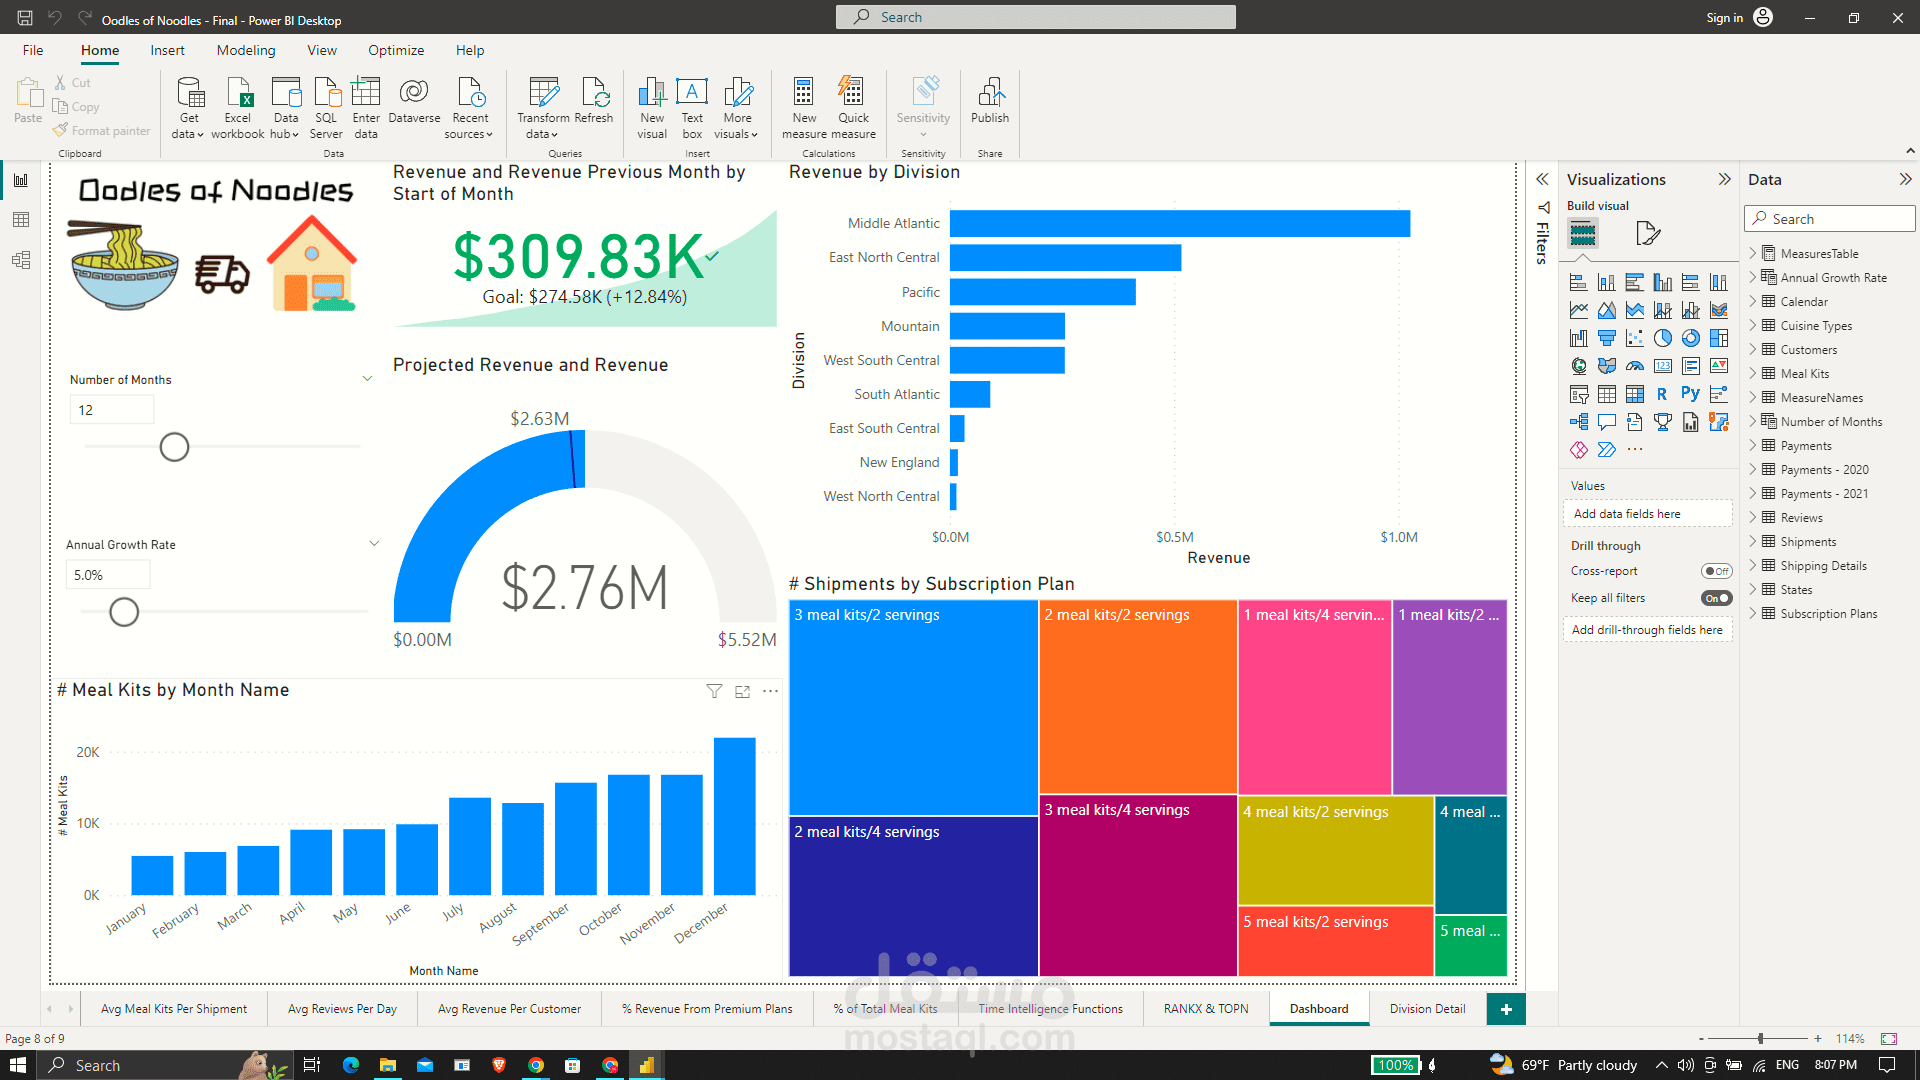The width and height of the screenshot is (1920, 1080).
Task: Expand the Filters pane
Action: (x=1542, y=179)
